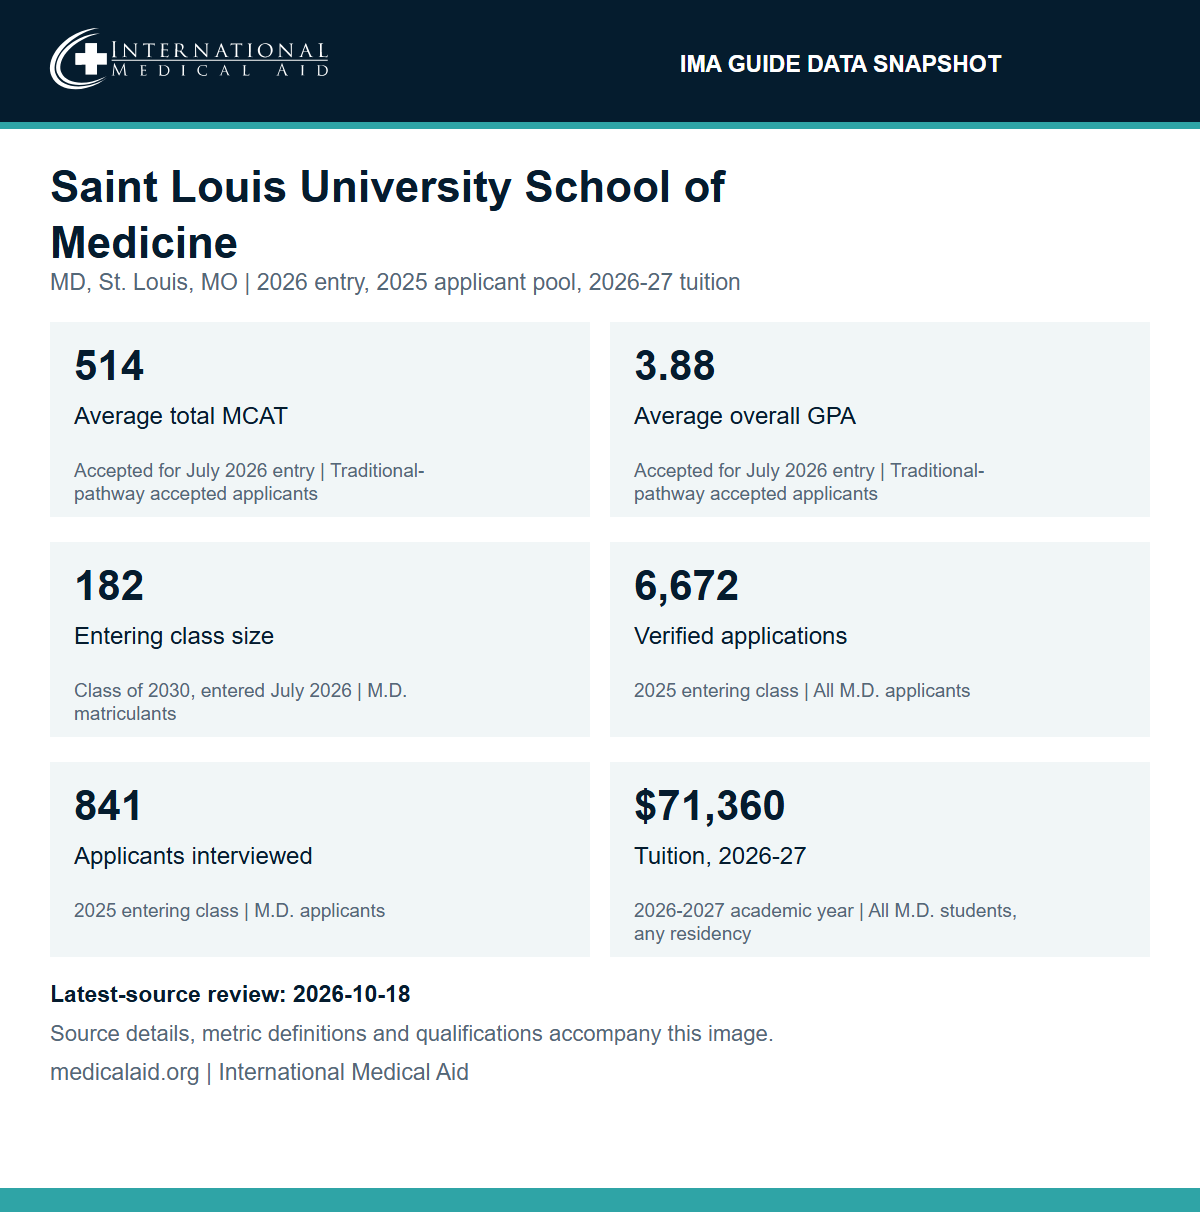Image resolution: width=1200 pixels, height=1212 pixels.
Task: Click the 'Average overall GPA' label
Action: coord(745,416)
